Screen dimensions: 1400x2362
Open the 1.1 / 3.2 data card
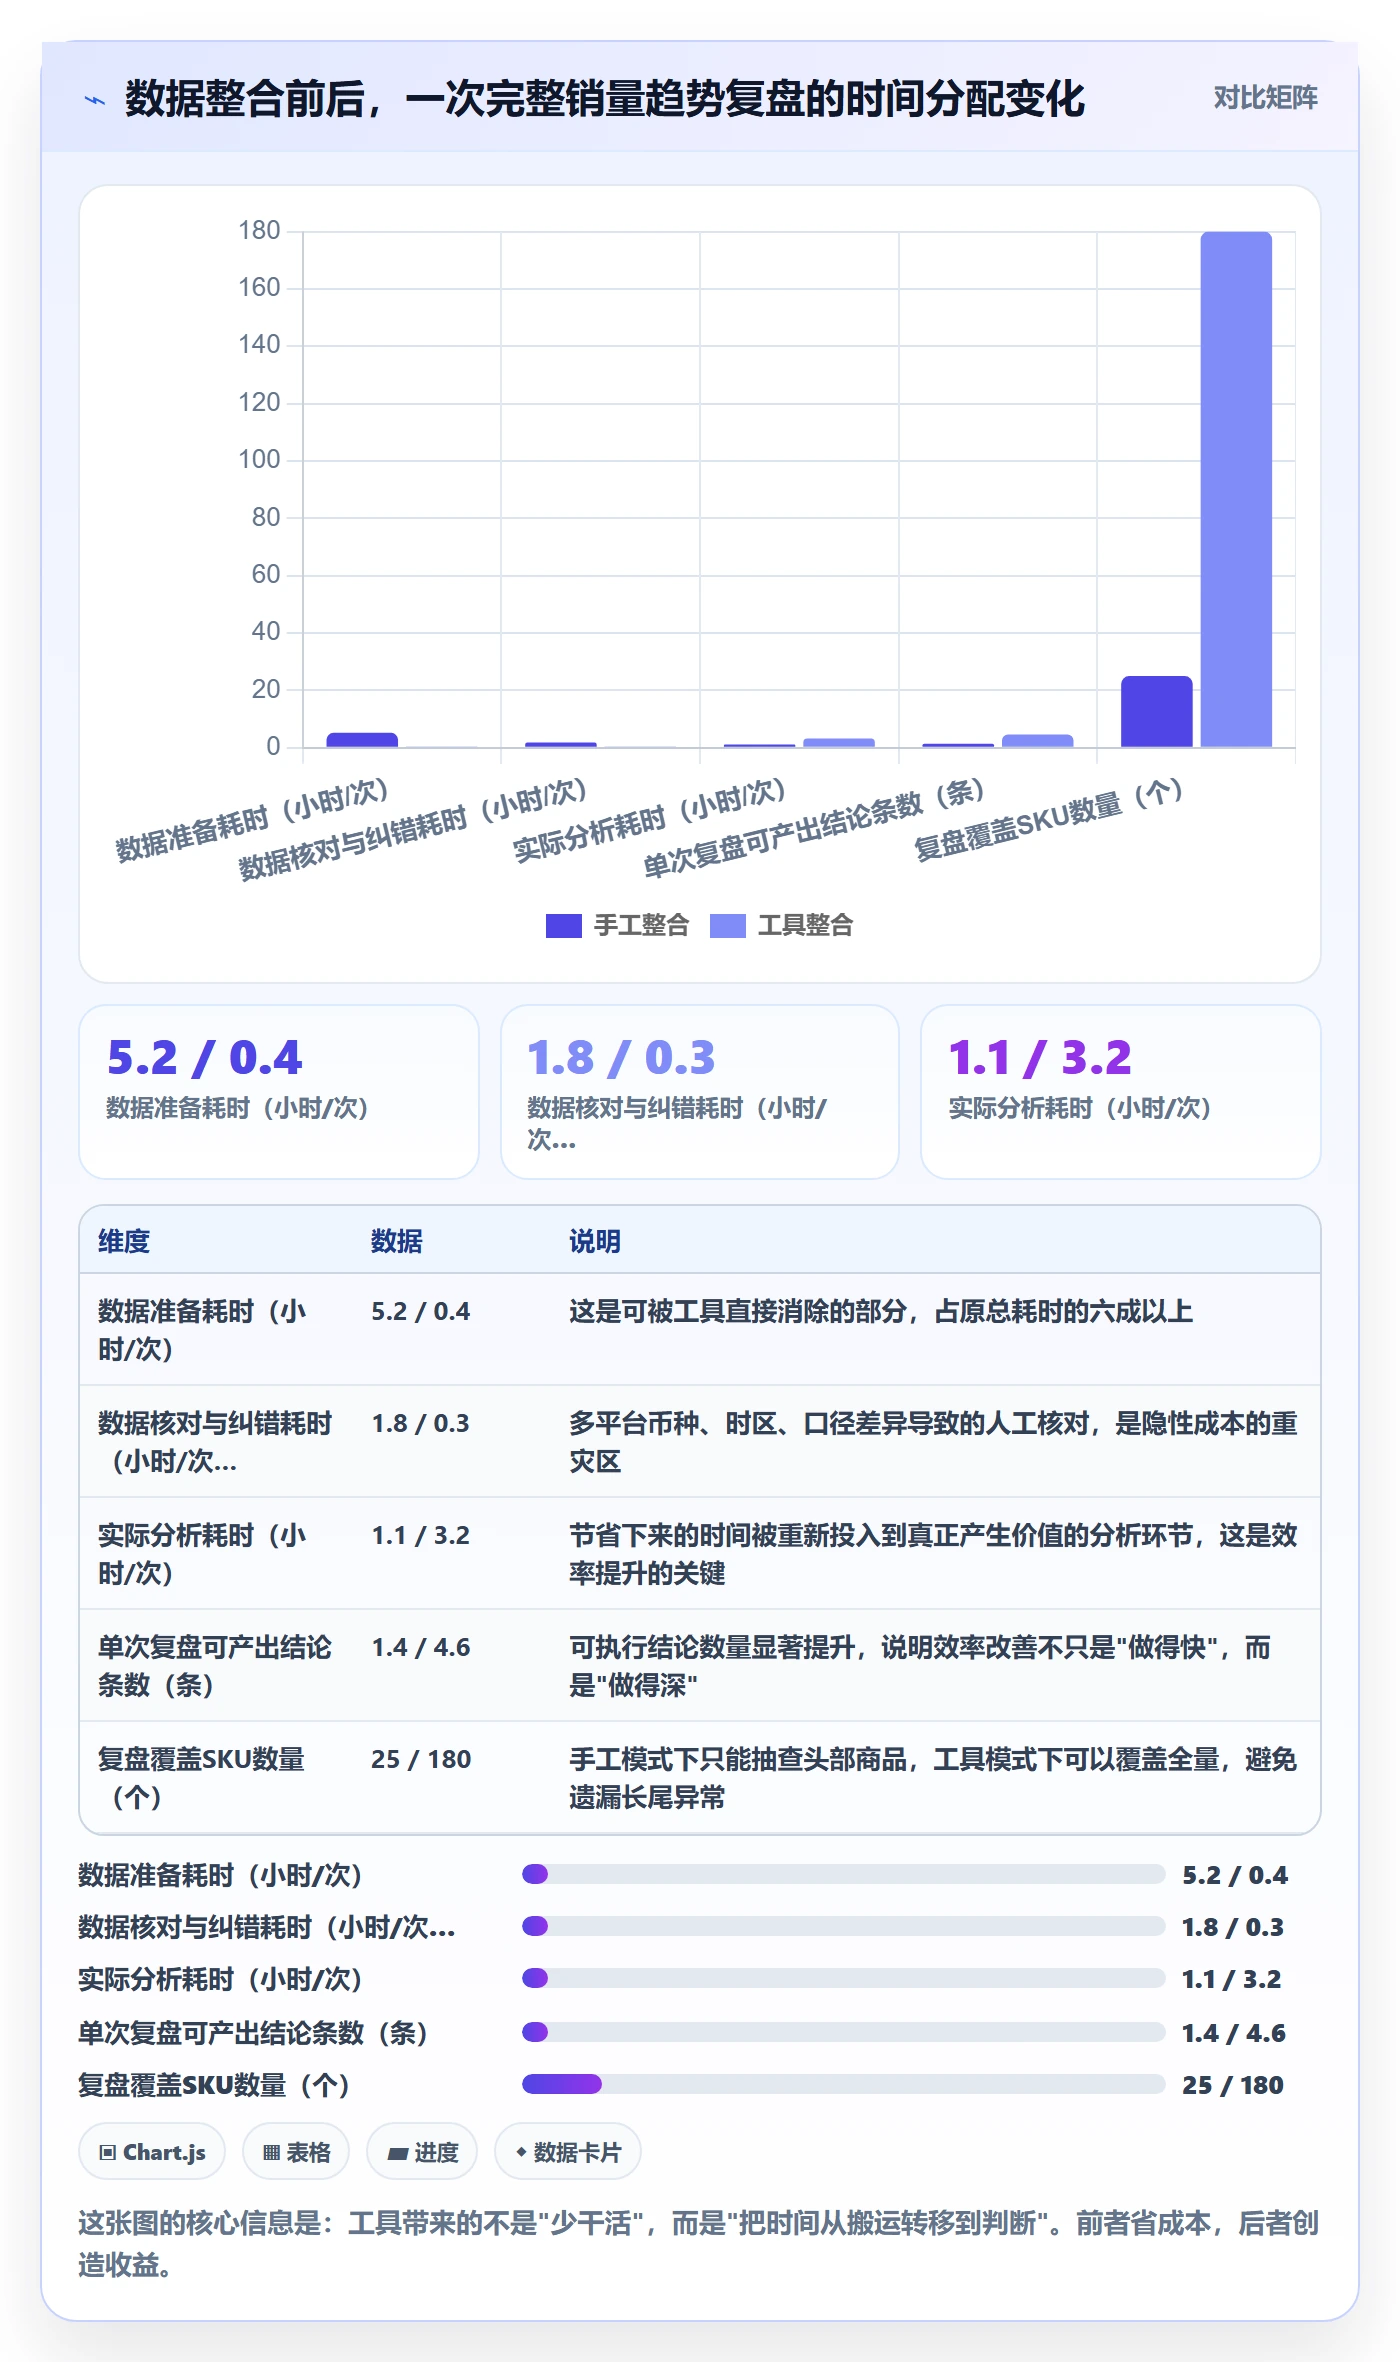[x=1120, y=1091]
